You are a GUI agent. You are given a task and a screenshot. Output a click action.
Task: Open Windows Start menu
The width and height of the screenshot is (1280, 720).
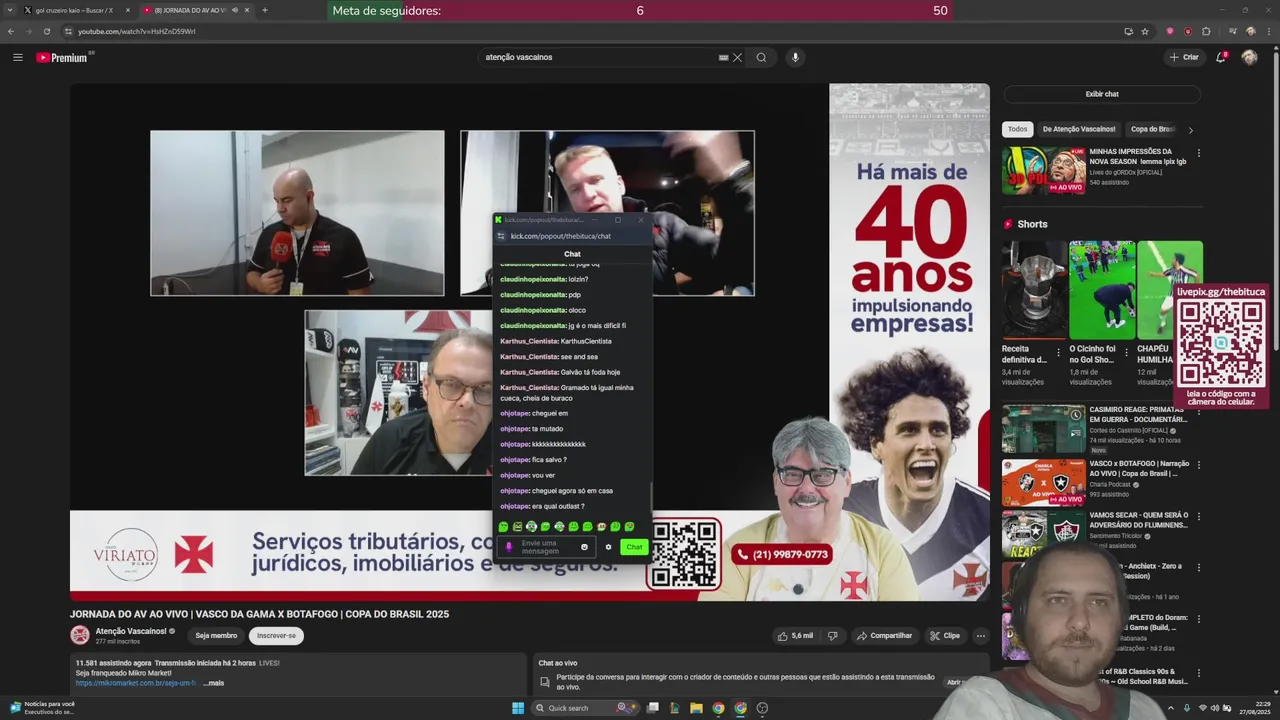tap(518, 708)
